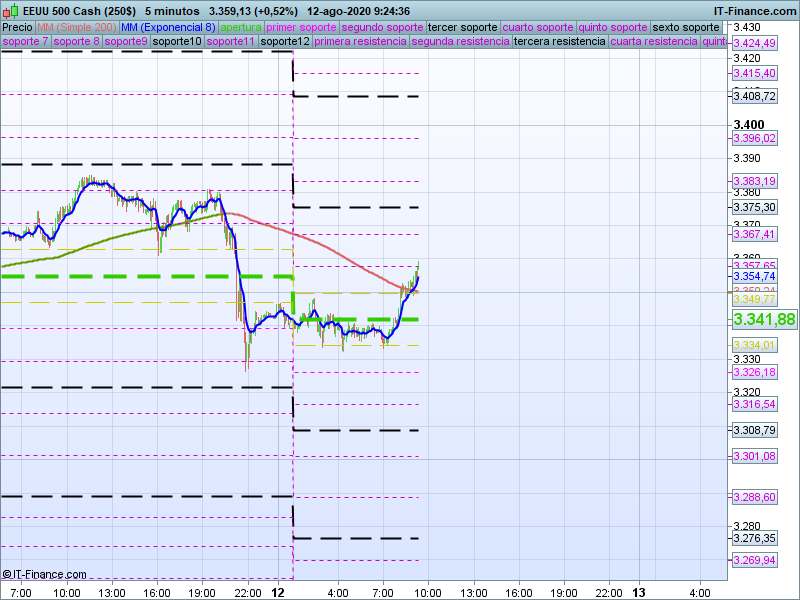Click the IT-Finance.com link at top right
The height and width of the screenshot is (600, 800).
[x=754, y=11]
